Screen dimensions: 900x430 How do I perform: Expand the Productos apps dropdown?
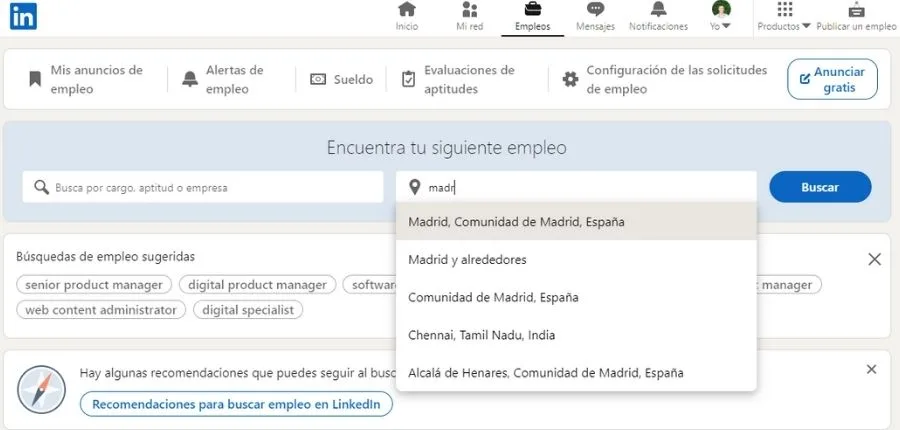[x=785, y=16]
